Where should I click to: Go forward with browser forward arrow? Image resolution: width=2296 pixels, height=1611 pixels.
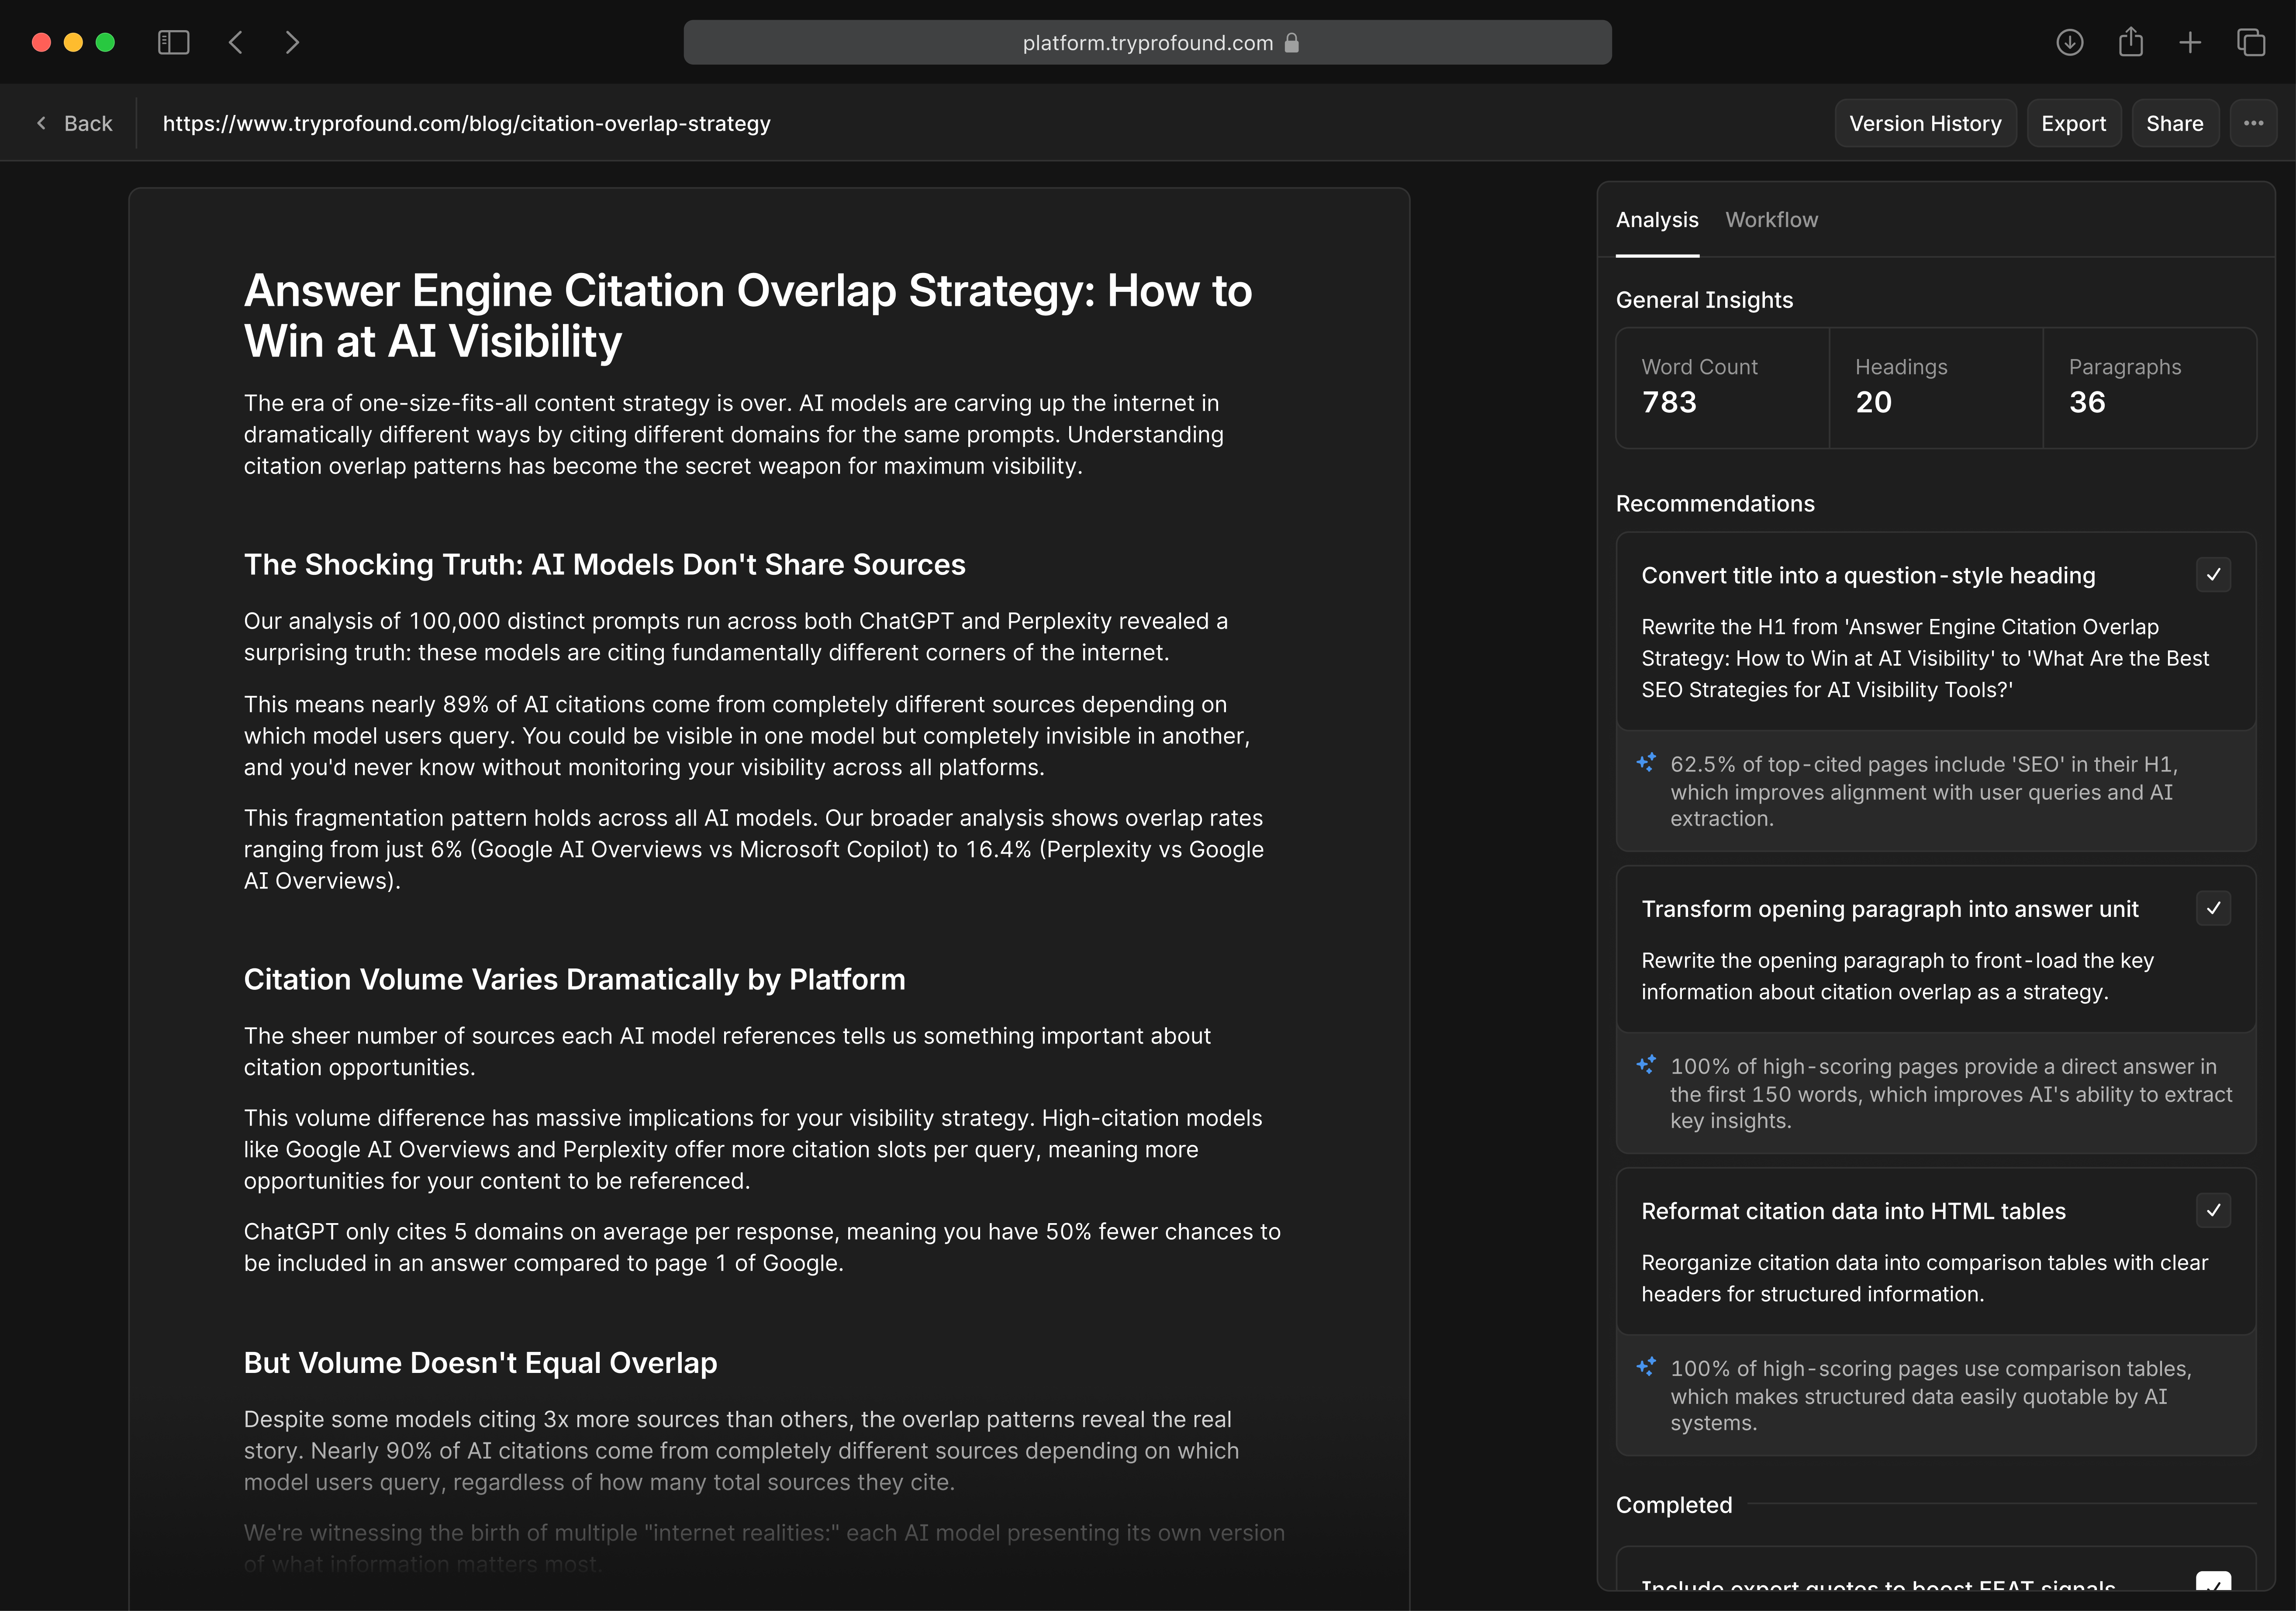(x=292, y=42)
